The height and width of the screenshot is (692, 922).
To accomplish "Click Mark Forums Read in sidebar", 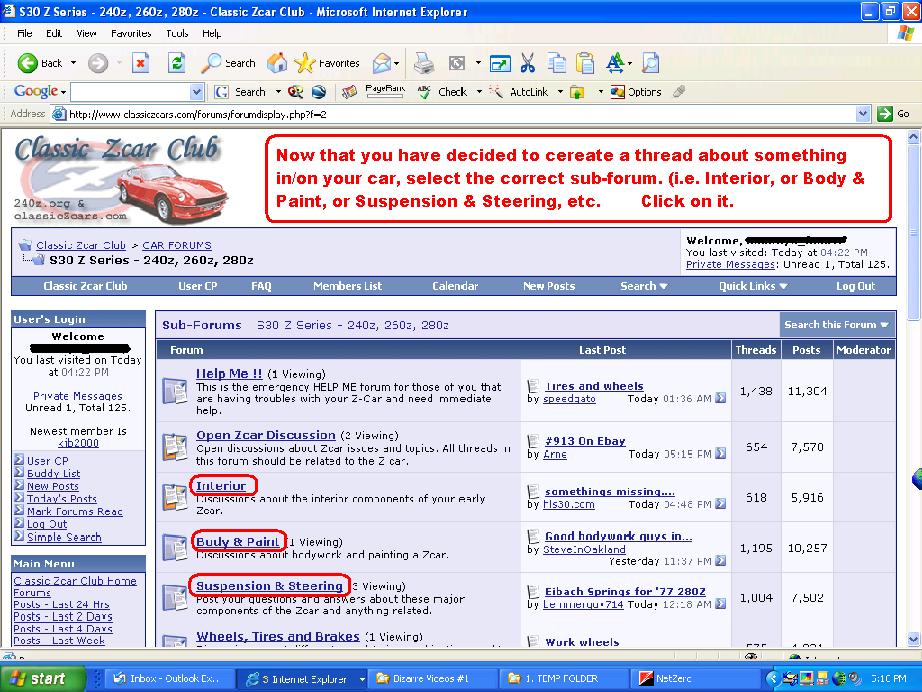I will (x=75, y=512).
